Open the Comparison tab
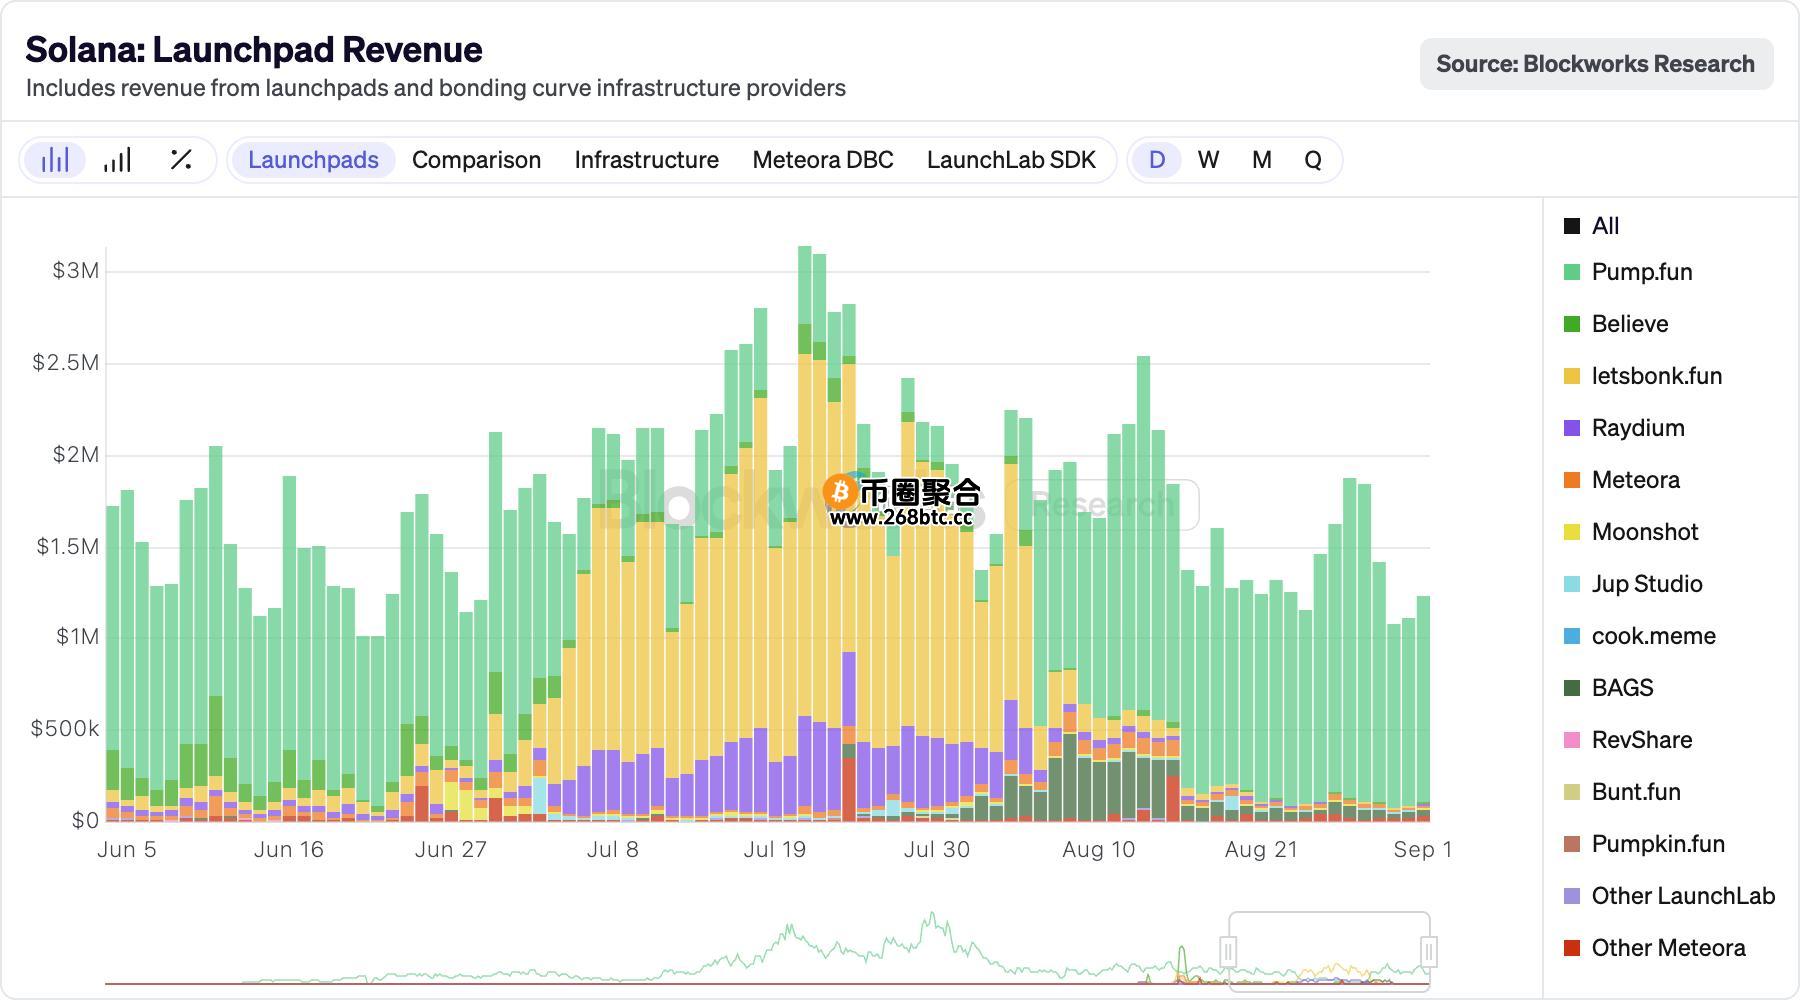Screen dimensions: 1800x1000 coord(476,160)
